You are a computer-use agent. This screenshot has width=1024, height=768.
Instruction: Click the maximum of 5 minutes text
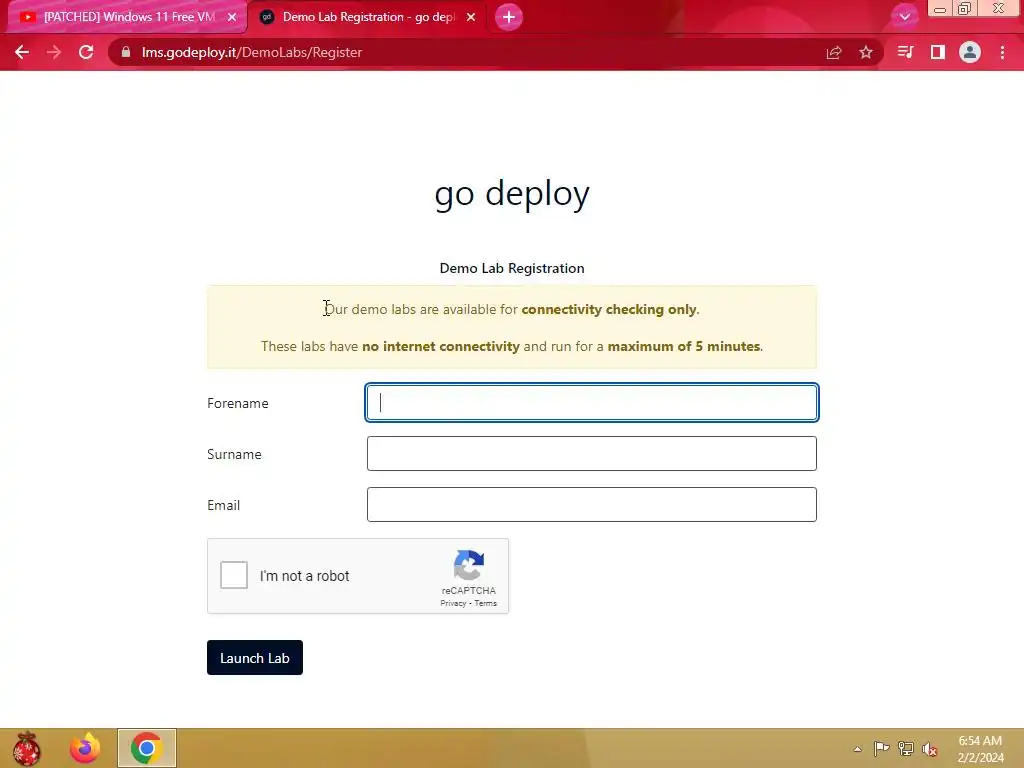[x=684, y=346]
